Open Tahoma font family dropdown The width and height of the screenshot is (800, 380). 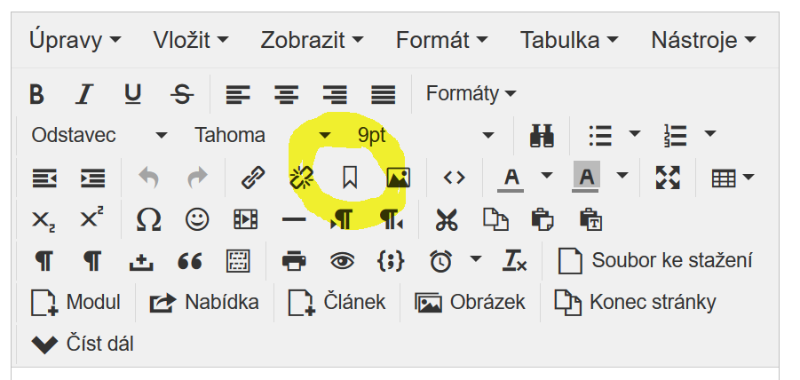pyautogui.click(x=263, y=136)
